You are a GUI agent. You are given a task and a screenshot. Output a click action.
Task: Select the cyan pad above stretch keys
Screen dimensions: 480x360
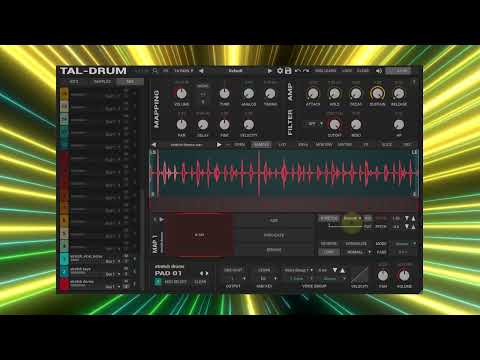click(x=64, y=259)
